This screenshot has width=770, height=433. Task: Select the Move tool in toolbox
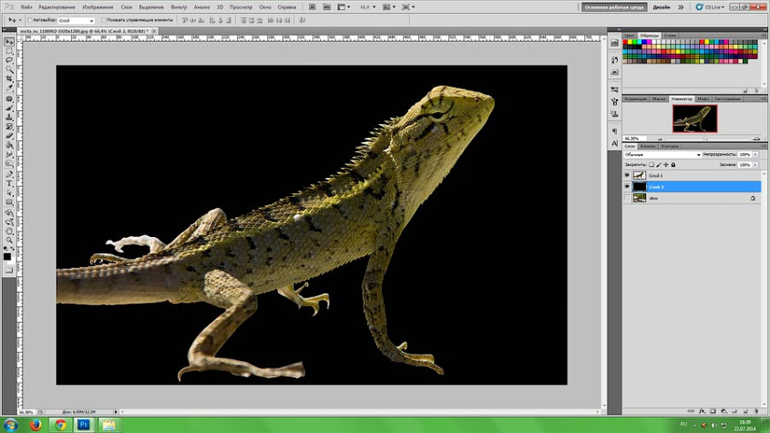10,43
